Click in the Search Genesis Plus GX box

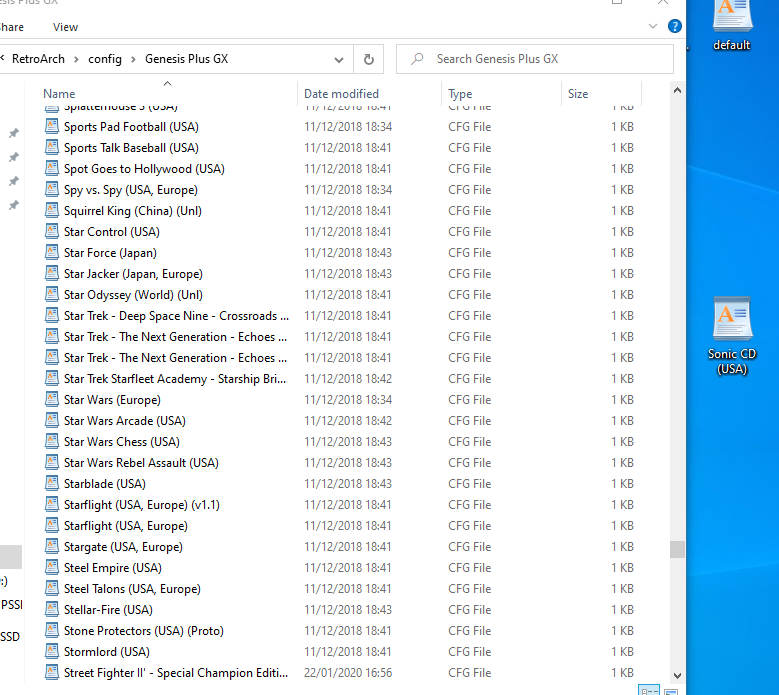(535, 59)
